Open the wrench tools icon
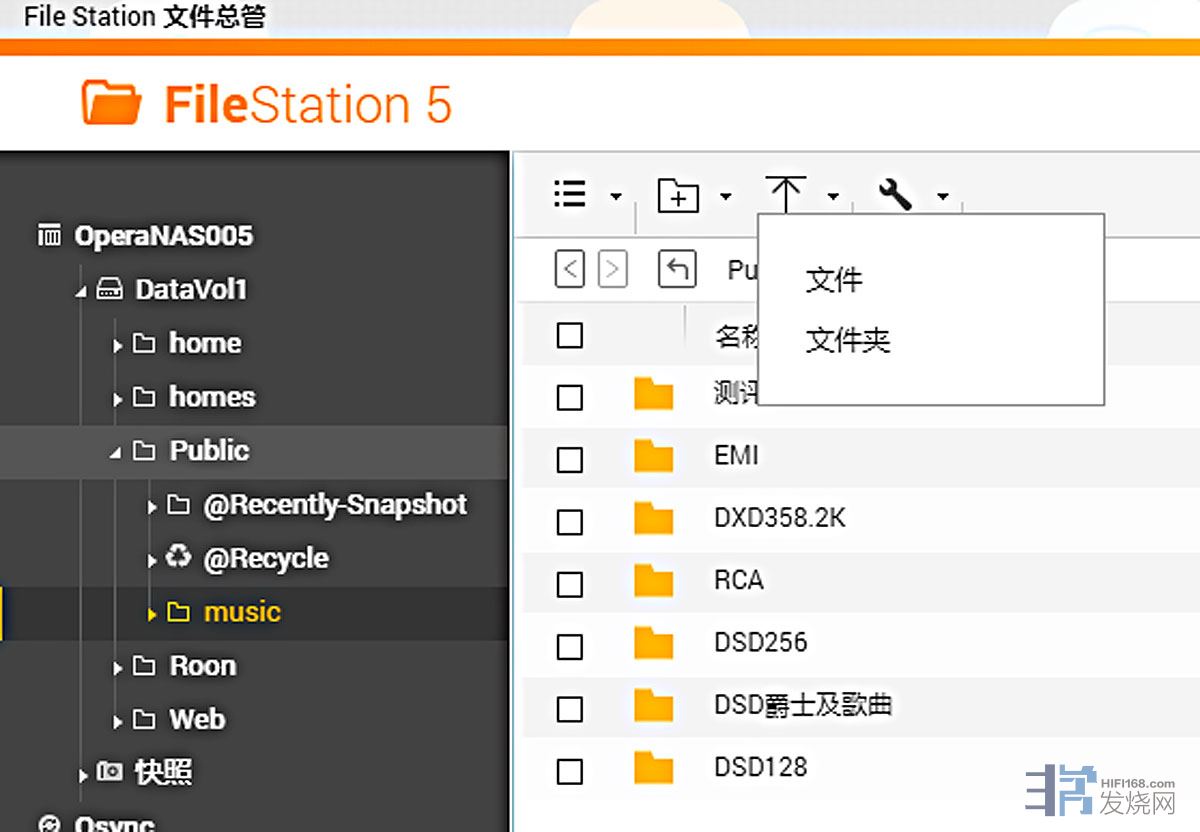This screenshot has width=1200, height=832. tap(895, 194)
